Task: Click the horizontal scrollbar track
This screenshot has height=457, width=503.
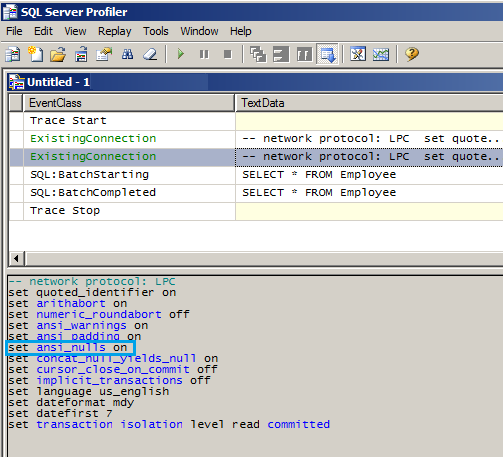Action: point(265,259)
